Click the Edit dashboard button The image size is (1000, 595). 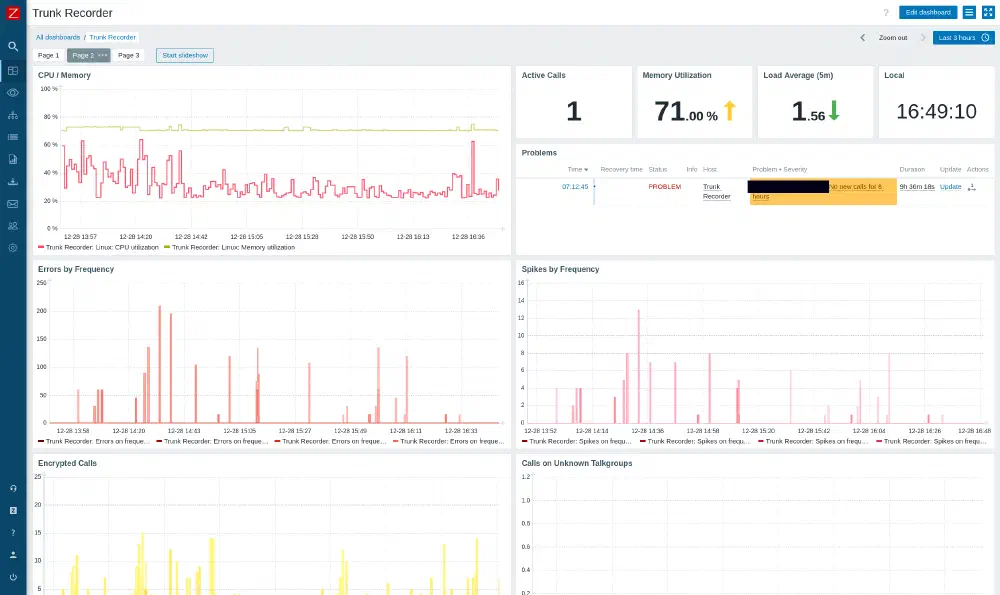(x=928, y=12)
